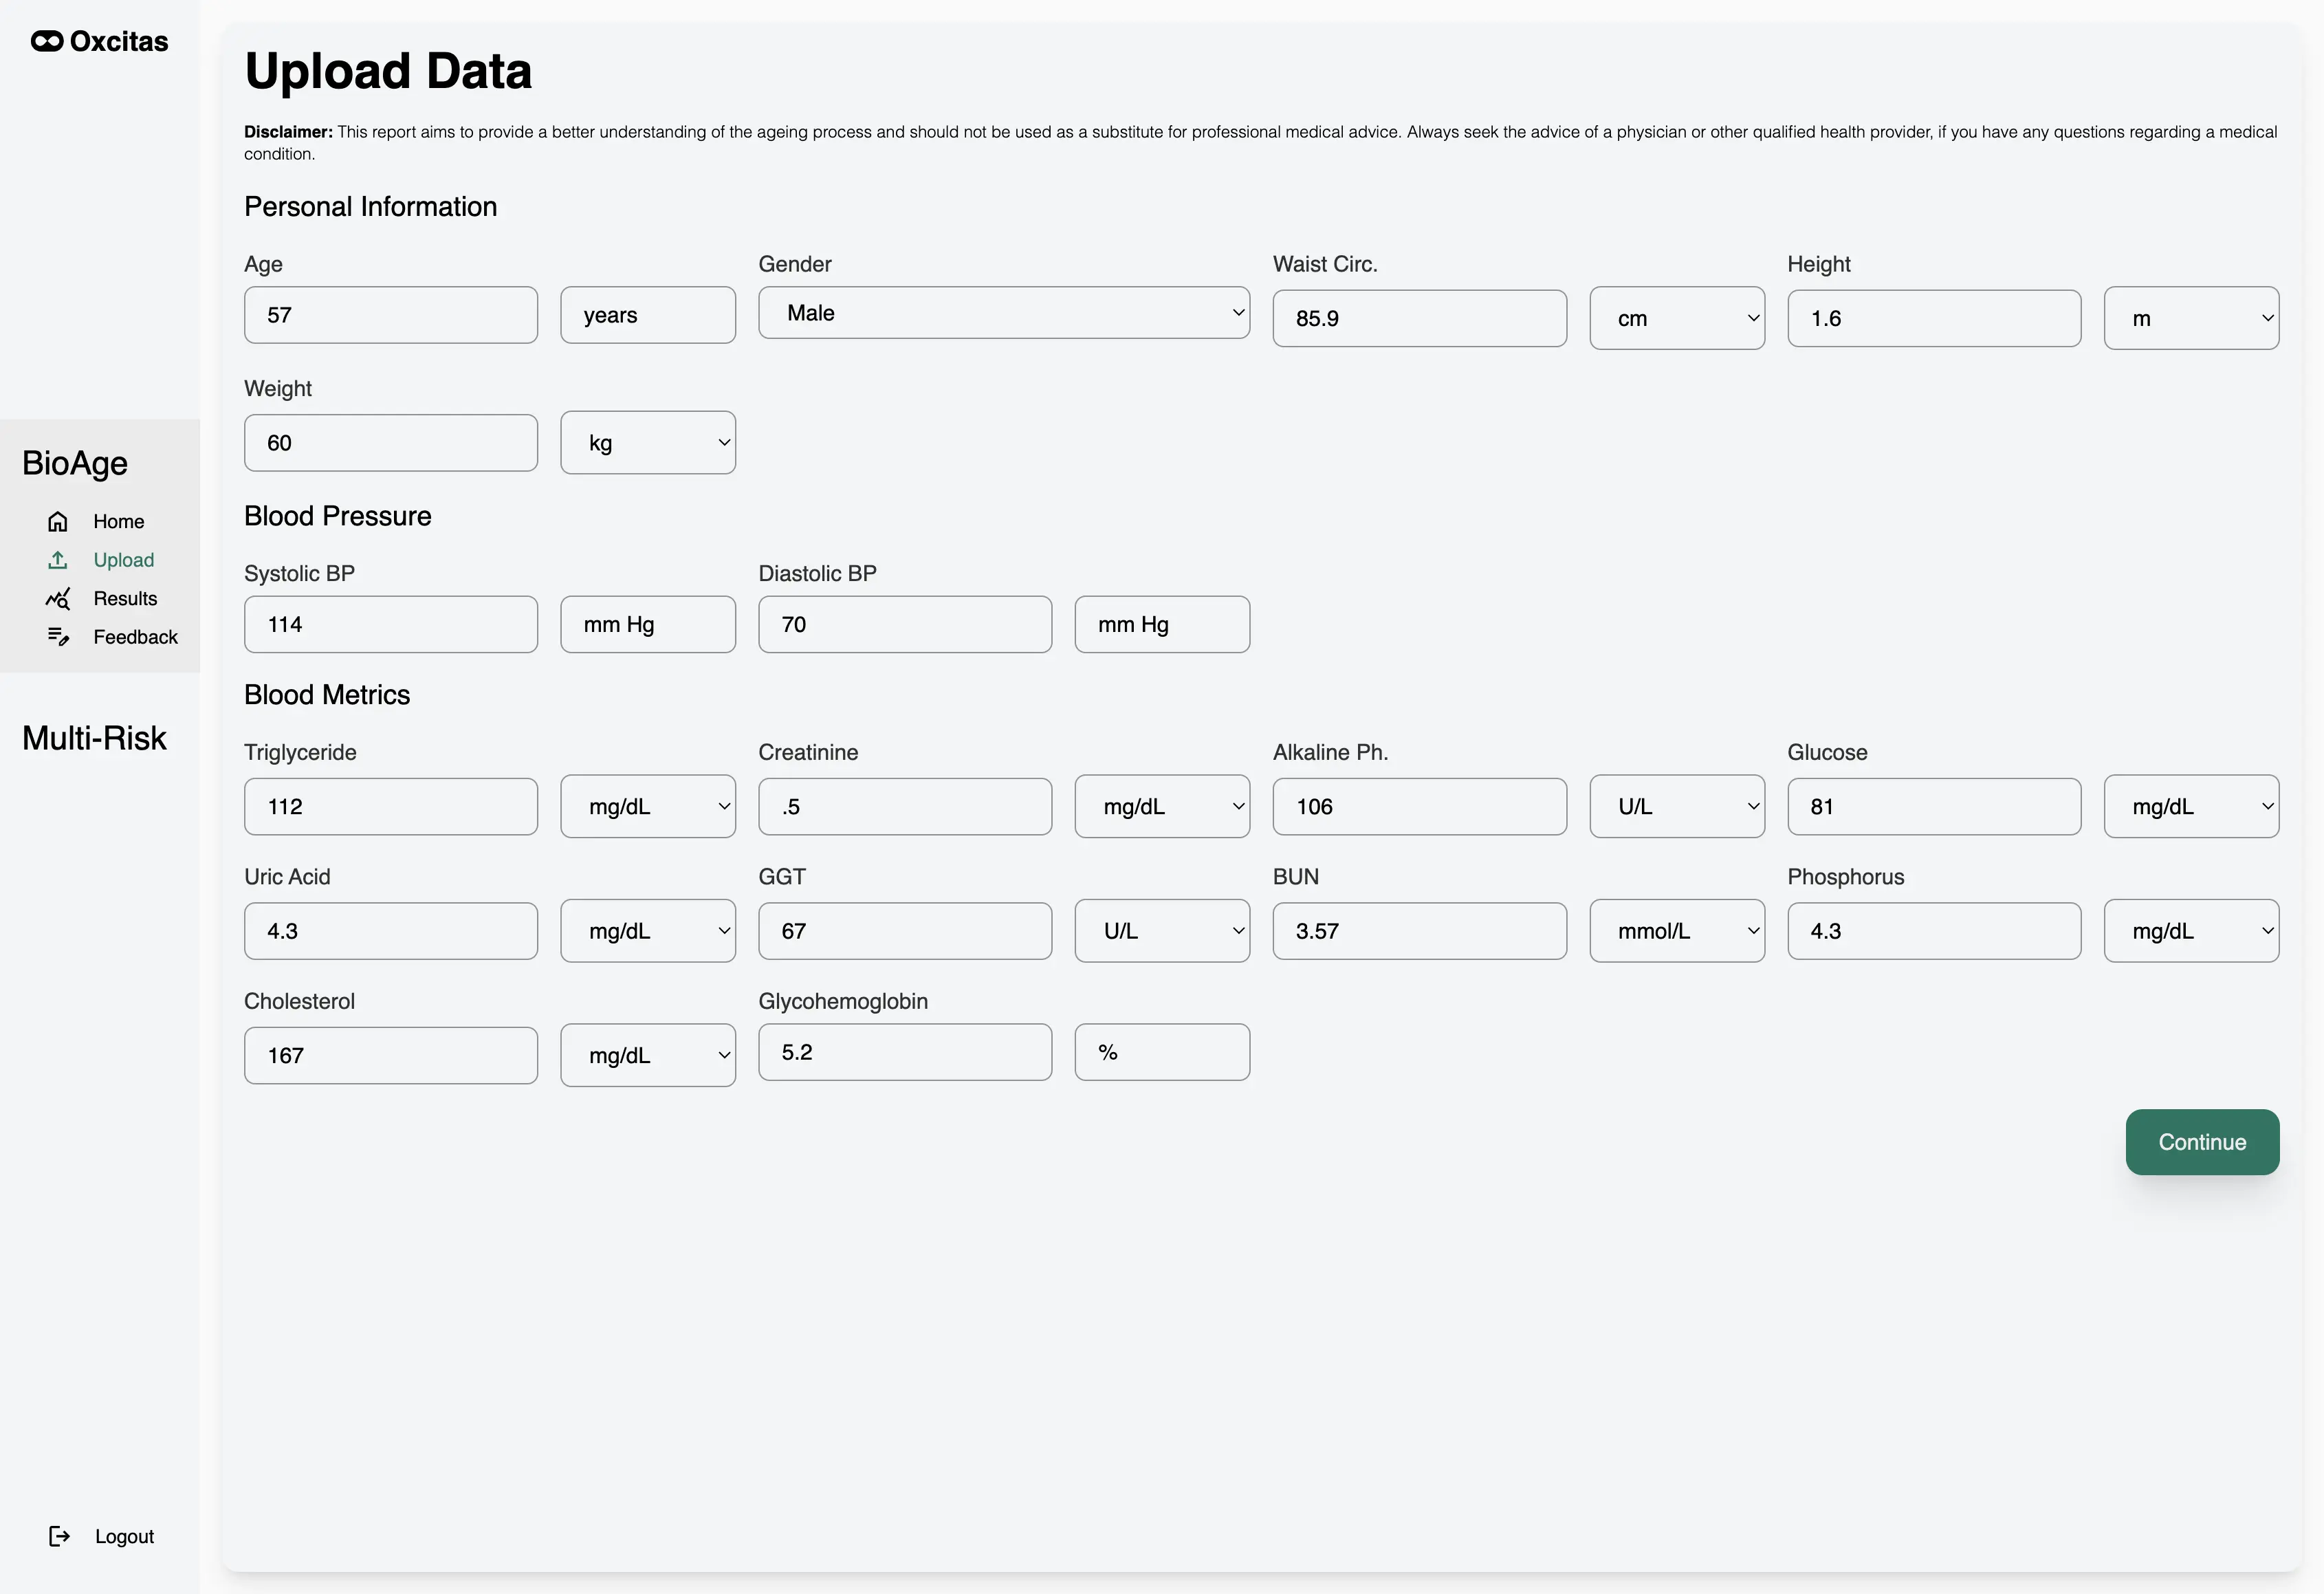This screenshot has height=1594, width=2324.
Task: Click the Waist Circ. value field
Action: [1419, 318]
